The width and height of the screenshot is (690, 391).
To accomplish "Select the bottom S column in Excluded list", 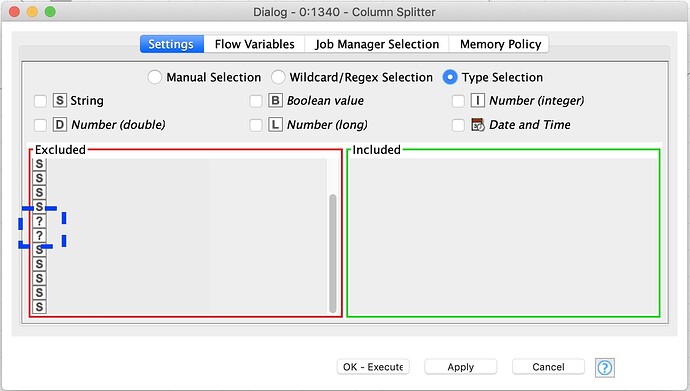I will point(39,307).
